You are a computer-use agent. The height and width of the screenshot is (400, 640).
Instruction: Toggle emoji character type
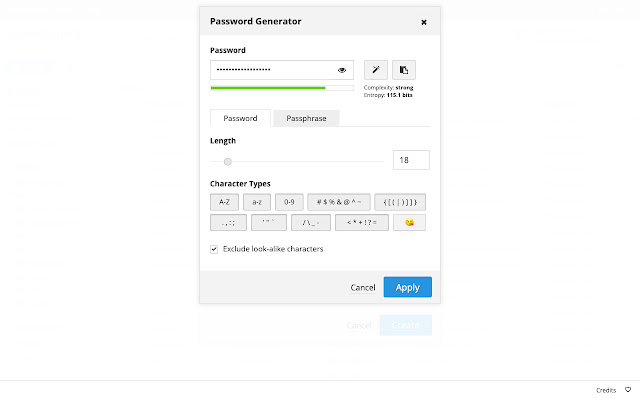pyautogui.click(x=410, y=222)
